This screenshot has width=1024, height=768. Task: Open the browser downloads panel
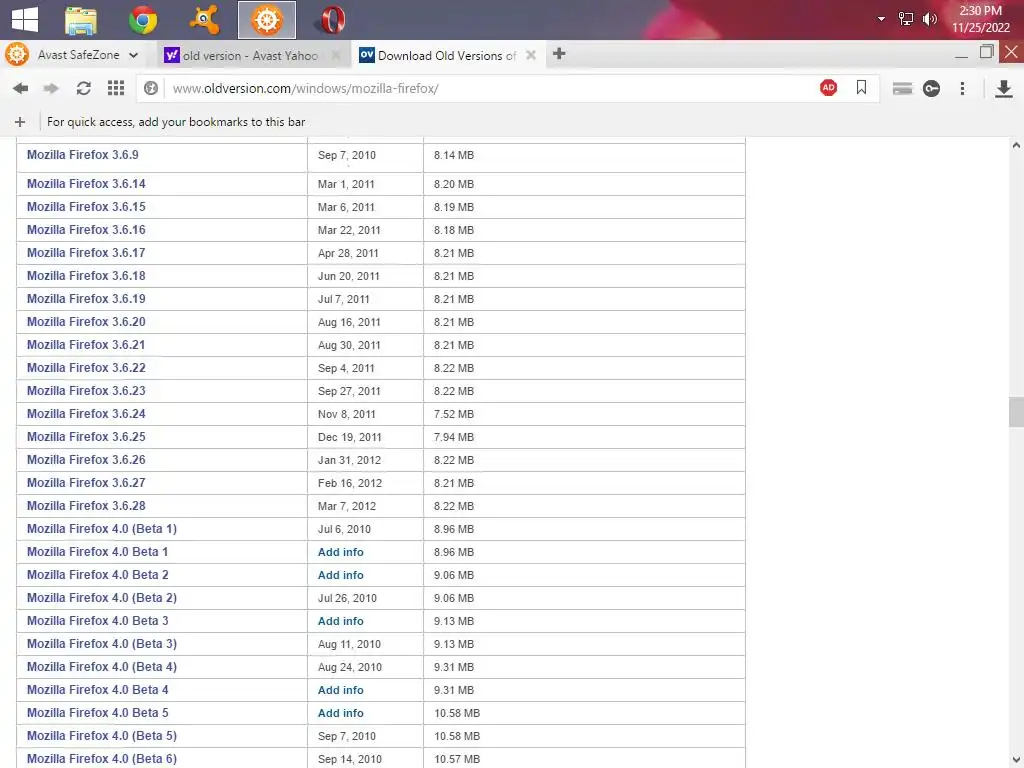pos(1003,88)
